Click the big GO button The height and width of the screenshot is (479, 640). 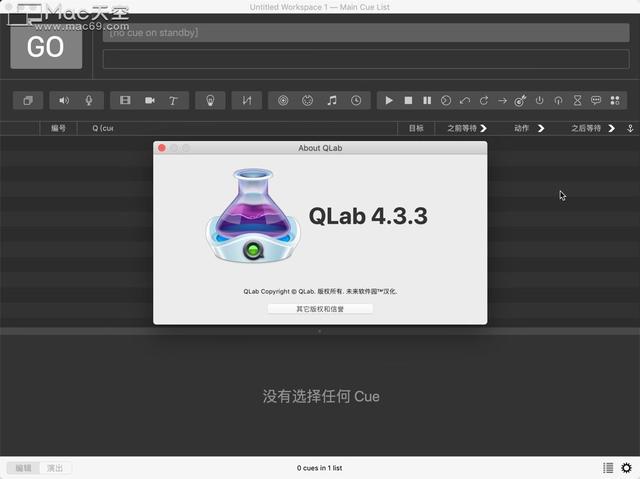point(46,47)
